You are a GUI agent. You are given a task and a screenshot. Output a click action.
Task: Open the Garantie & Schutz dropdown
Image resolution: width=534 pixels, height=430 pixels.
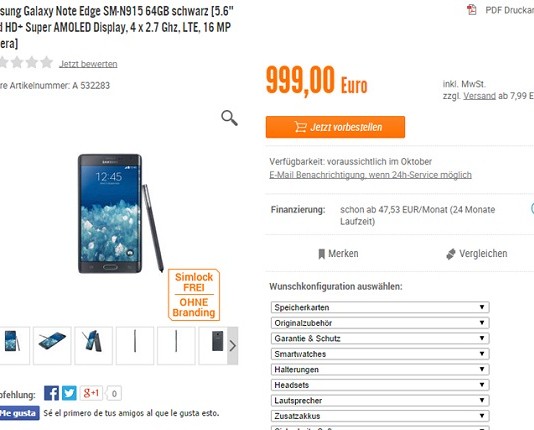[380, 338]
